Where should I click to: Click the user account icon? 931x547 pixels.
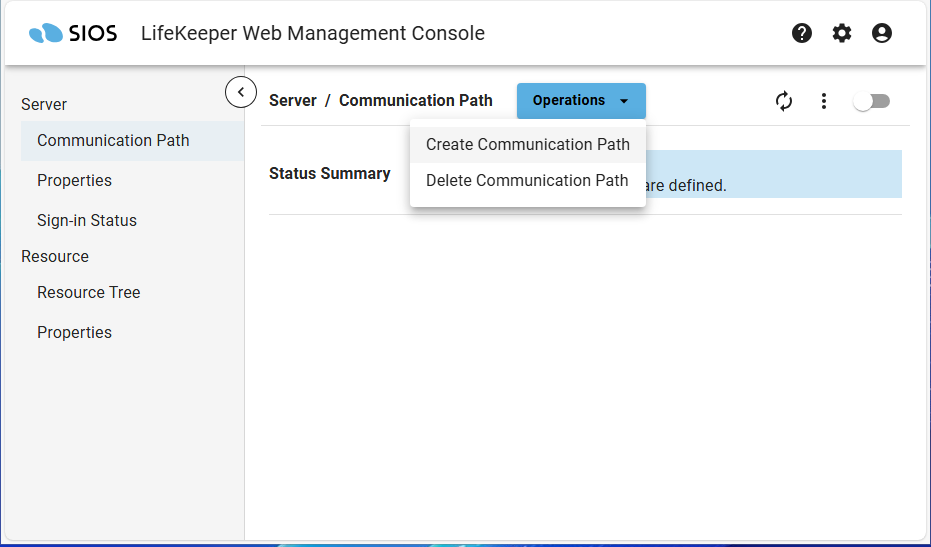(x=882, y=33)
